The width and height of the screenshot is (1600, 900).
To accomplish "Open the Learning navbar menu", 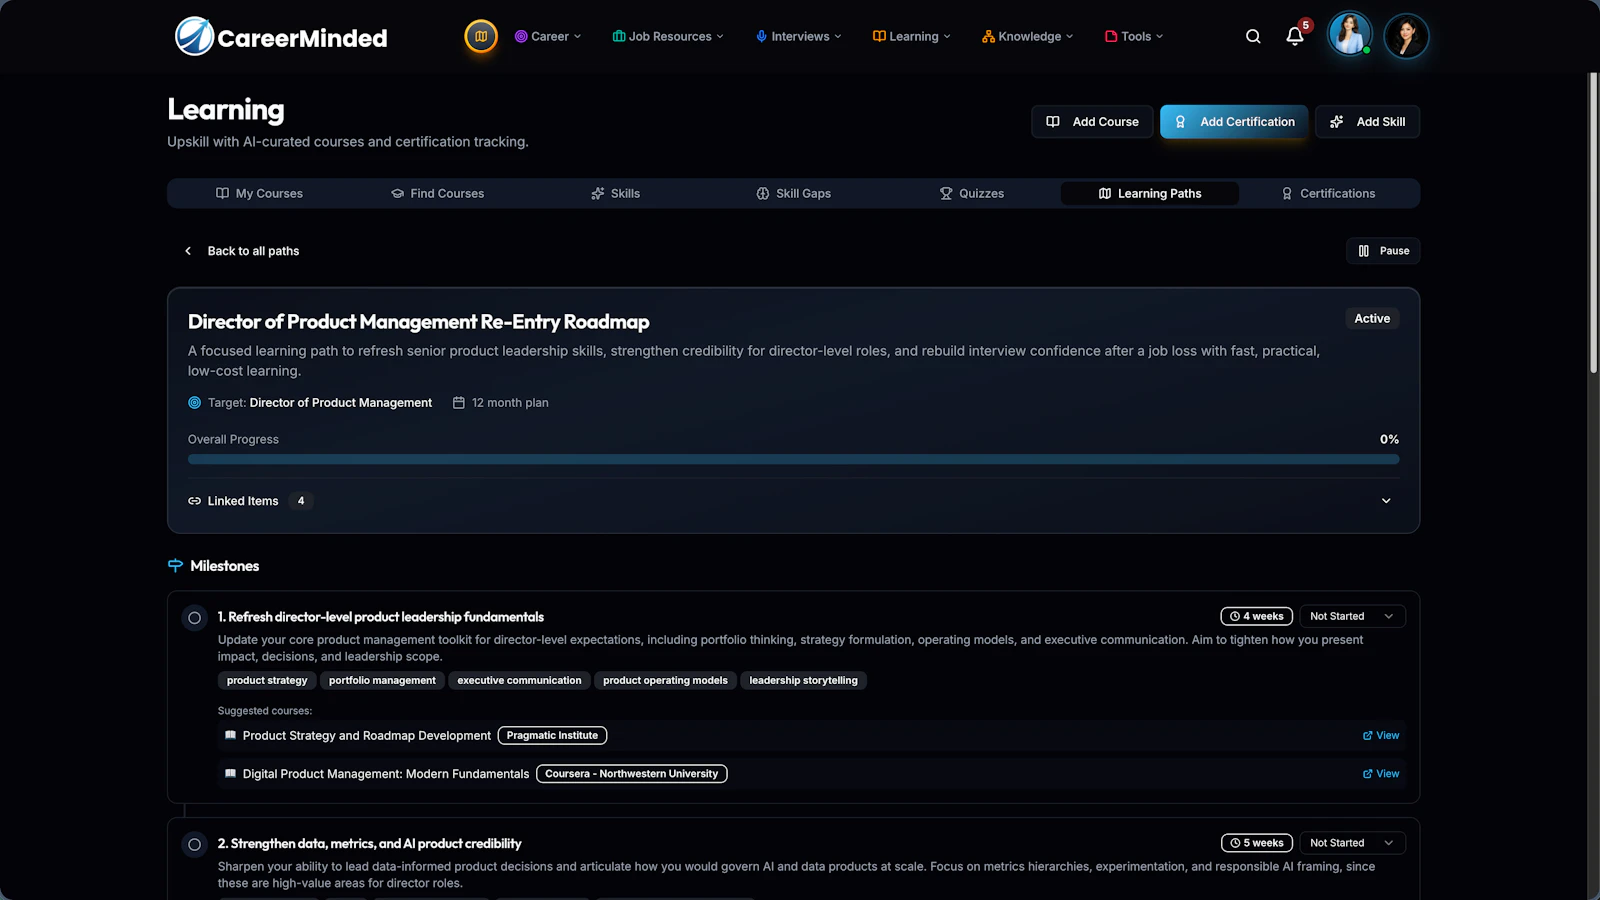I will coord(912,36).
